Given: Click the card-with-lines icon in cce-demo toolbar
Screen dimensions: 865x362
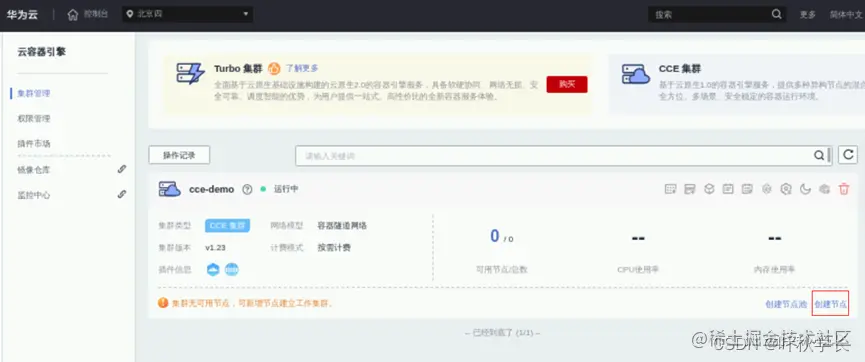Looking at the screenshot, I should 690,189.
